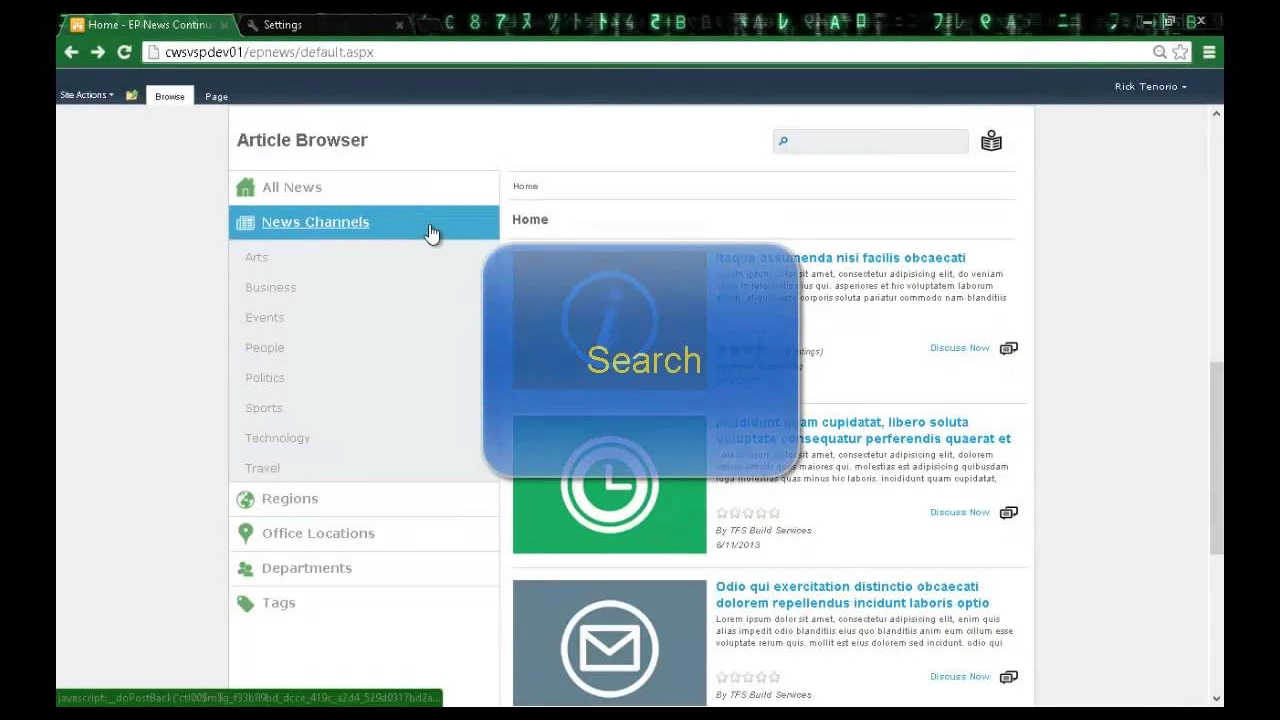The height and width of the screenshot is (720, 1280).
Task: Collapse the News Channels section
Action: click(x=364, y=222)
